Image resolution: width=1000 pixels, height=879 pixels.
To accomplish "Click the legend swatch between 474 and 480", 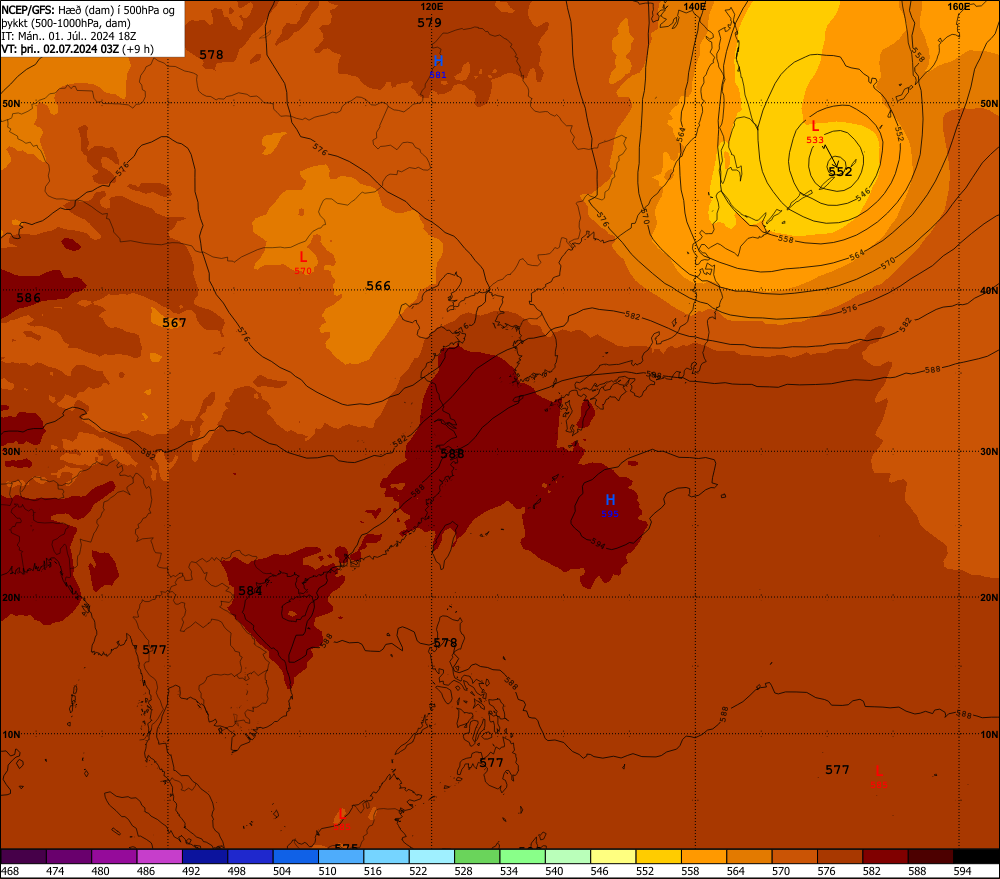I will [69, 856].
